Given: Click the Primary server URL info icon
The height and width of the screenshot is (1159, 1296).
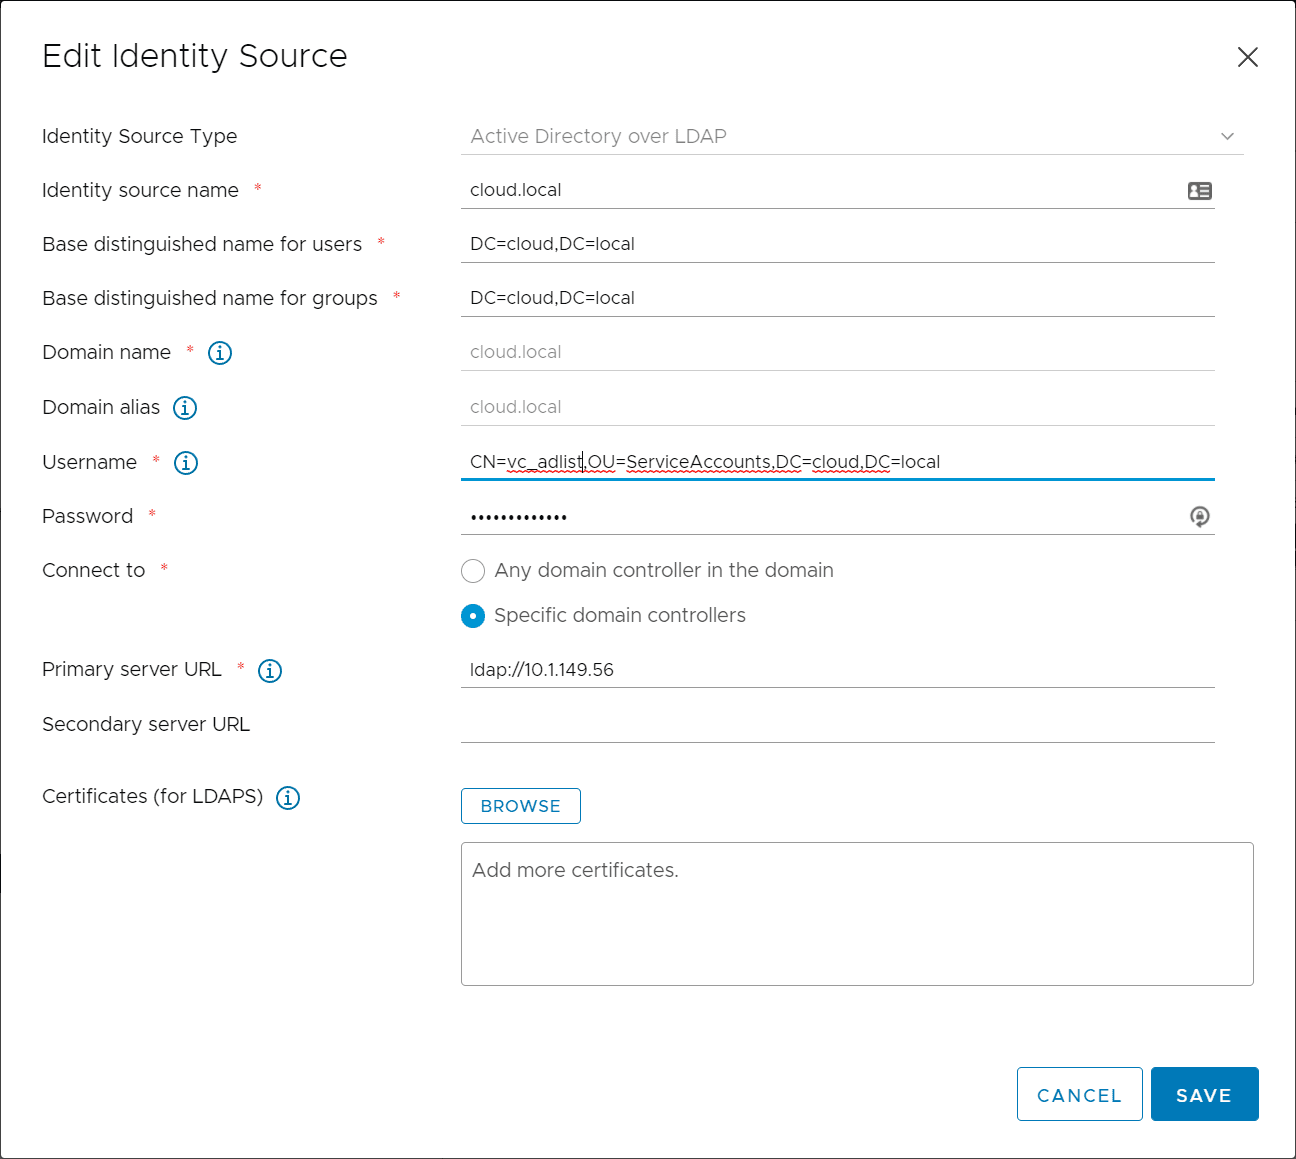Looking at the screenshot, I should click(270, 671).
